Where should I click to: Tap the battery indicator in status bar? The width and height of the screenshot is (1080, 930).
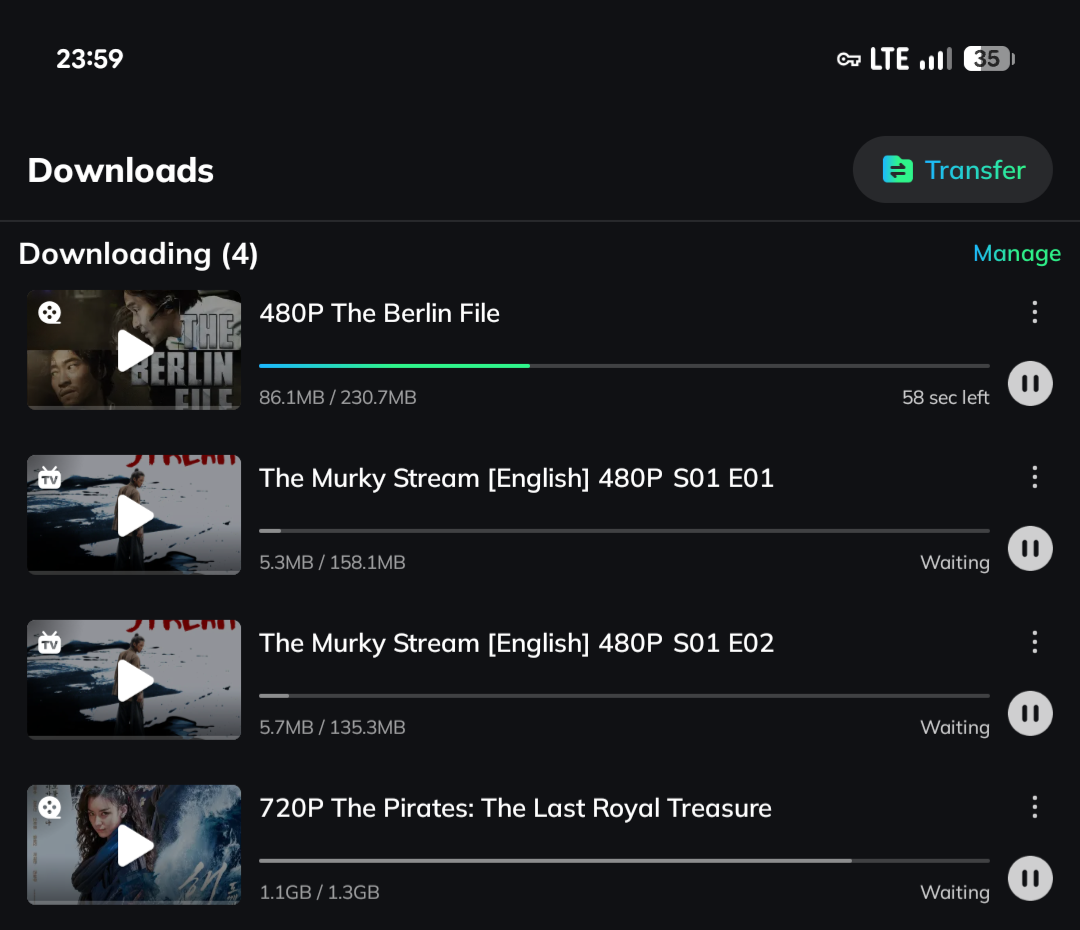(x=989, y=59)
